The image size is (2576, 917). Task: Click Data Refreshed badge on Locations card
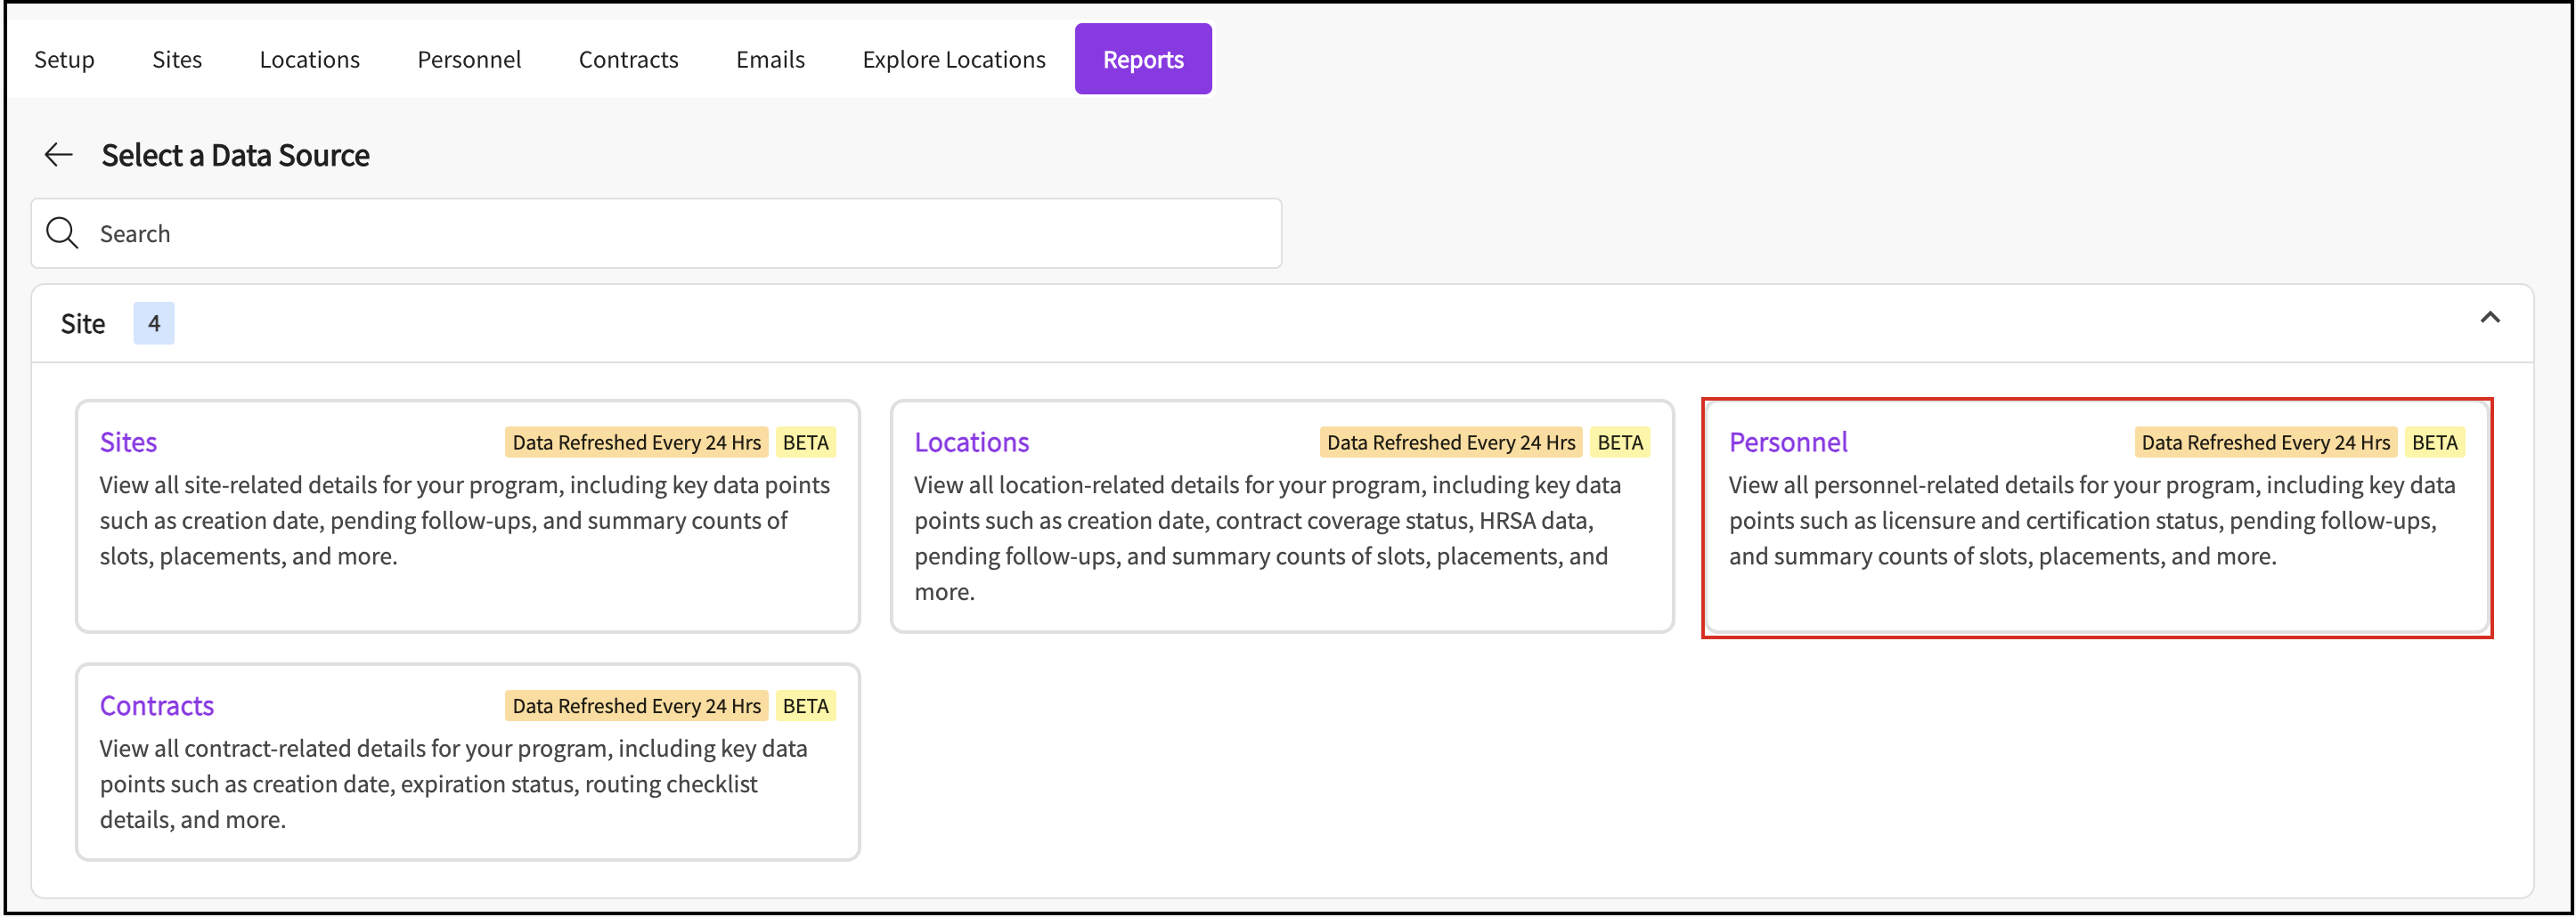click(1450, 442)
